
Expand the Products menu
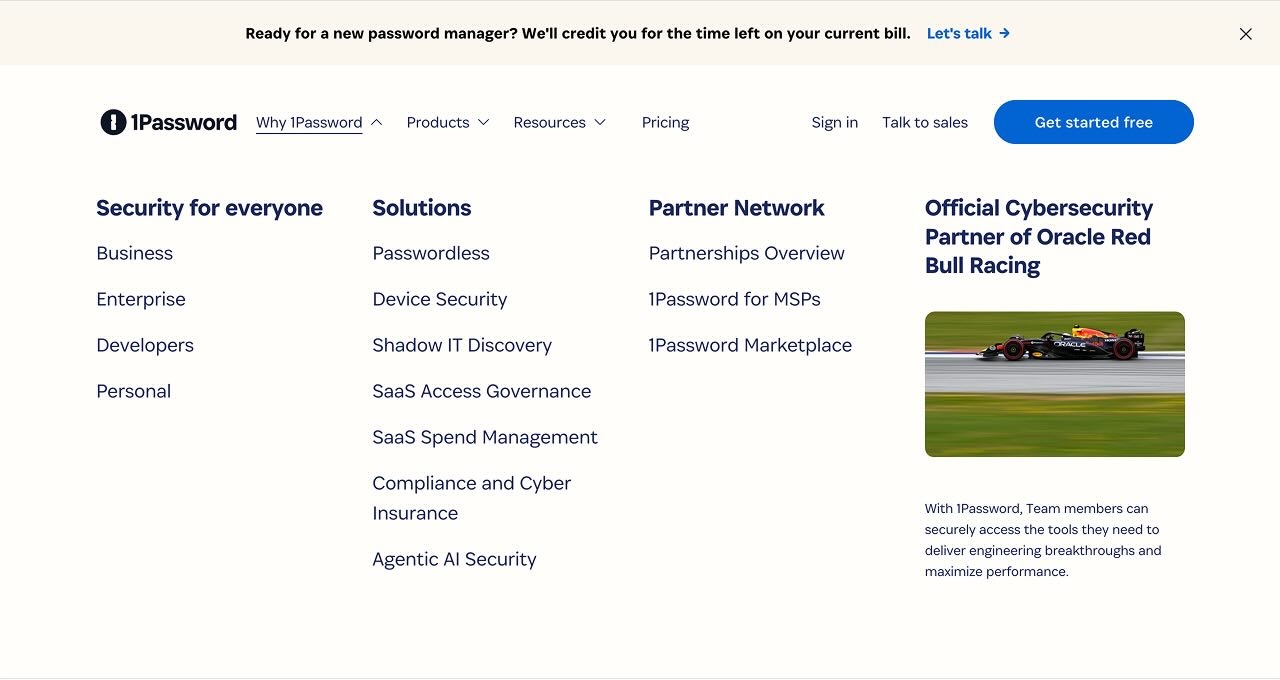[x=447, y=122]
